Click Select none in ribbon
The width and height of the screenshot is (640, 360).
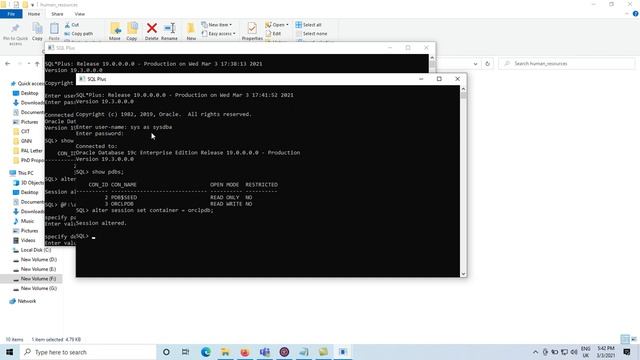pyautogui.click(x=311, y=33)
